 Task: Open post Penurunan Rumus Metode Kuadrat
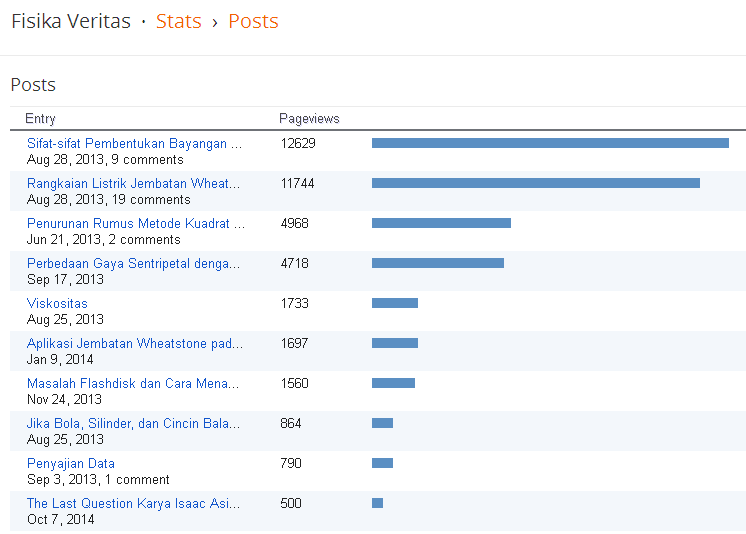point(136,223)
